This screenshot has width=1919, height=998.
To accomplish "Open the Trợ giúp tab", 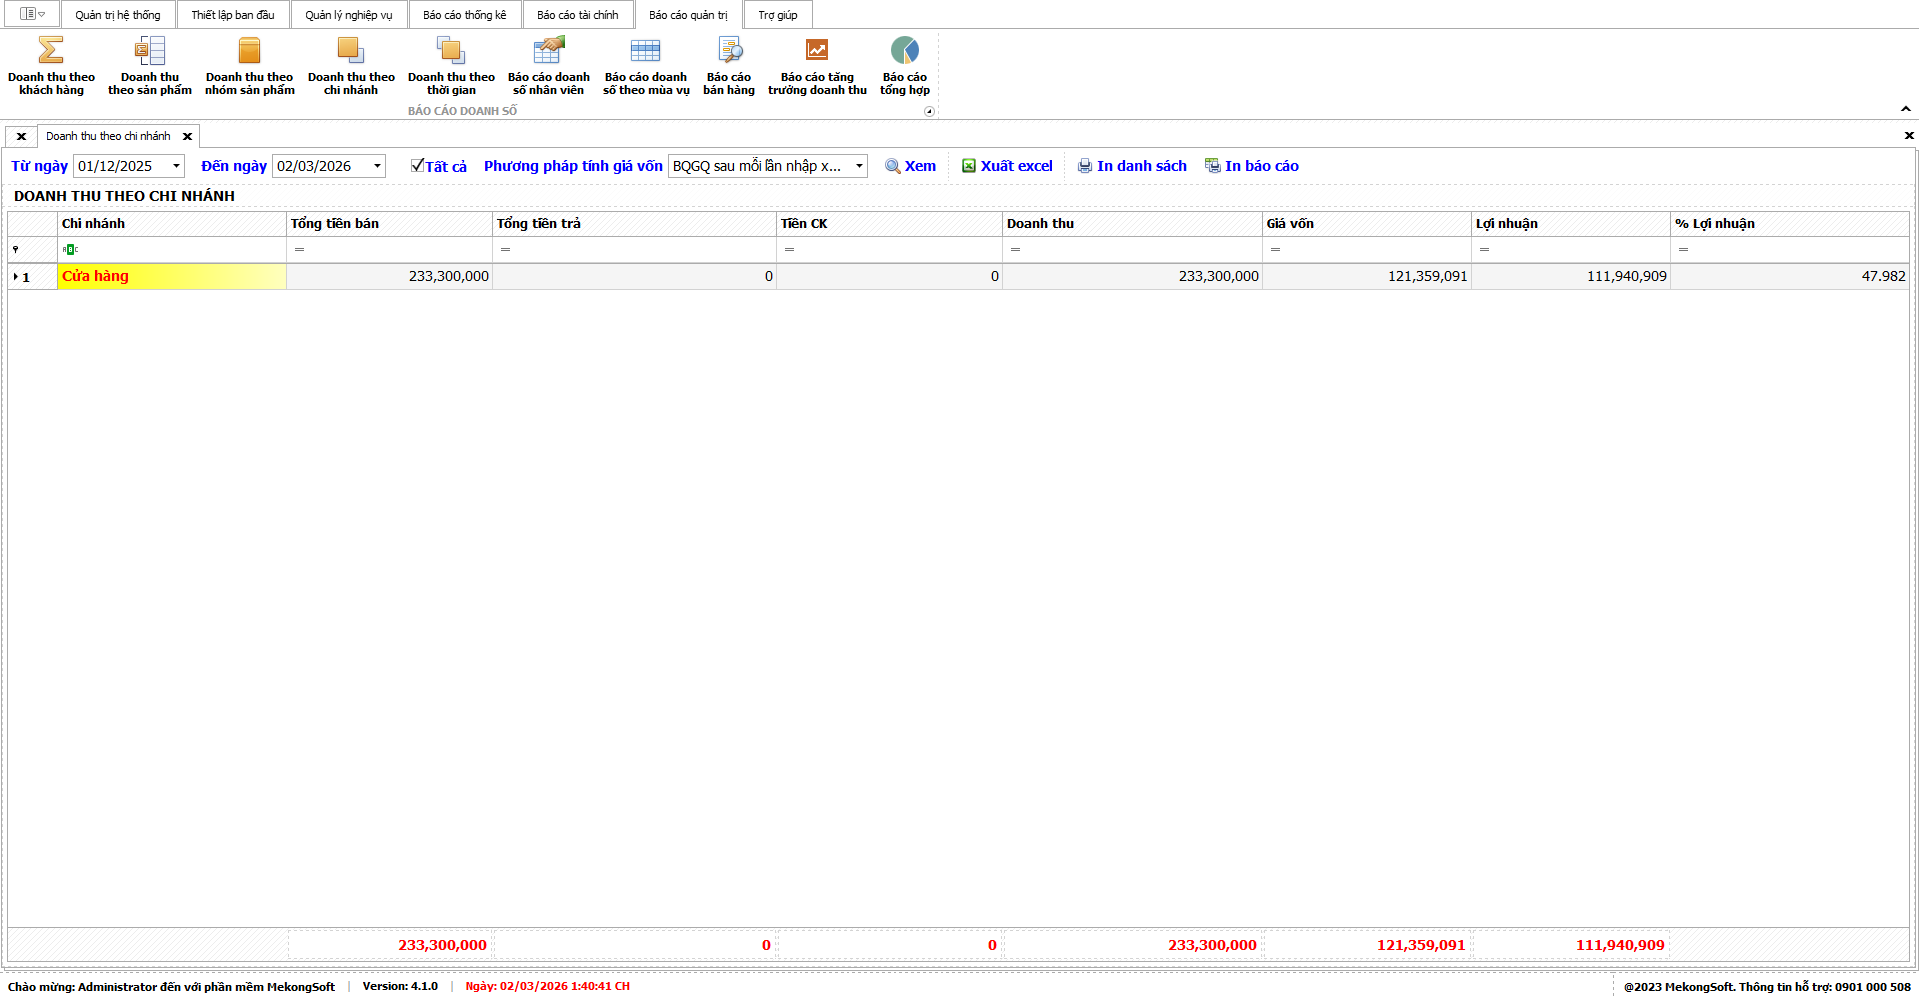I will pyautogui.click(x=778, y=15).
